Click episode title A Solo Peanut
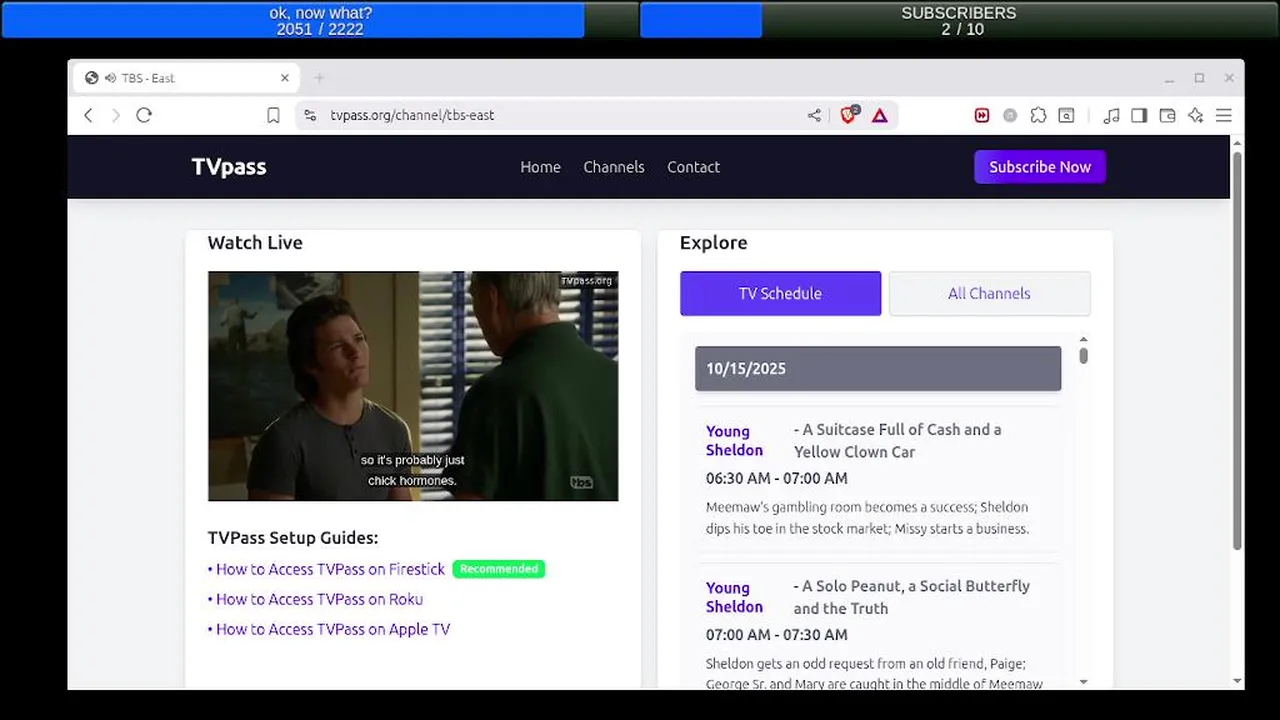The image size is (1280, 720). 911,597
